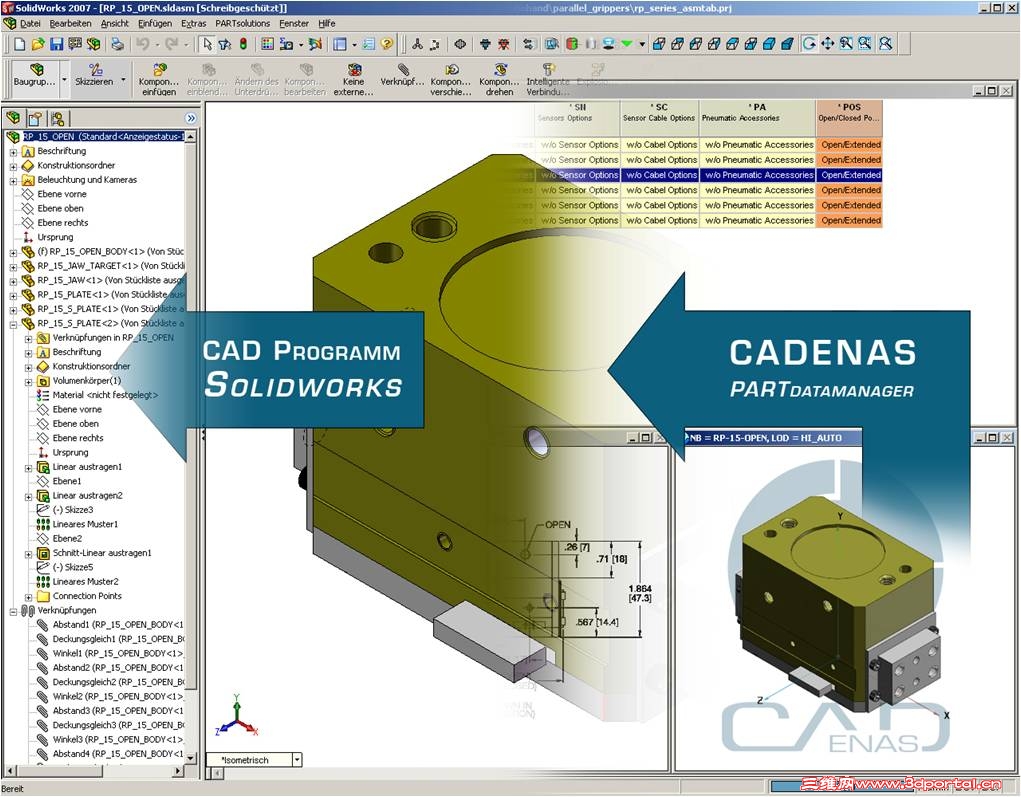The height and width of the screenshot is (797, 1021).
Task: Open the help question mark icon
Action: click(387, 44)
